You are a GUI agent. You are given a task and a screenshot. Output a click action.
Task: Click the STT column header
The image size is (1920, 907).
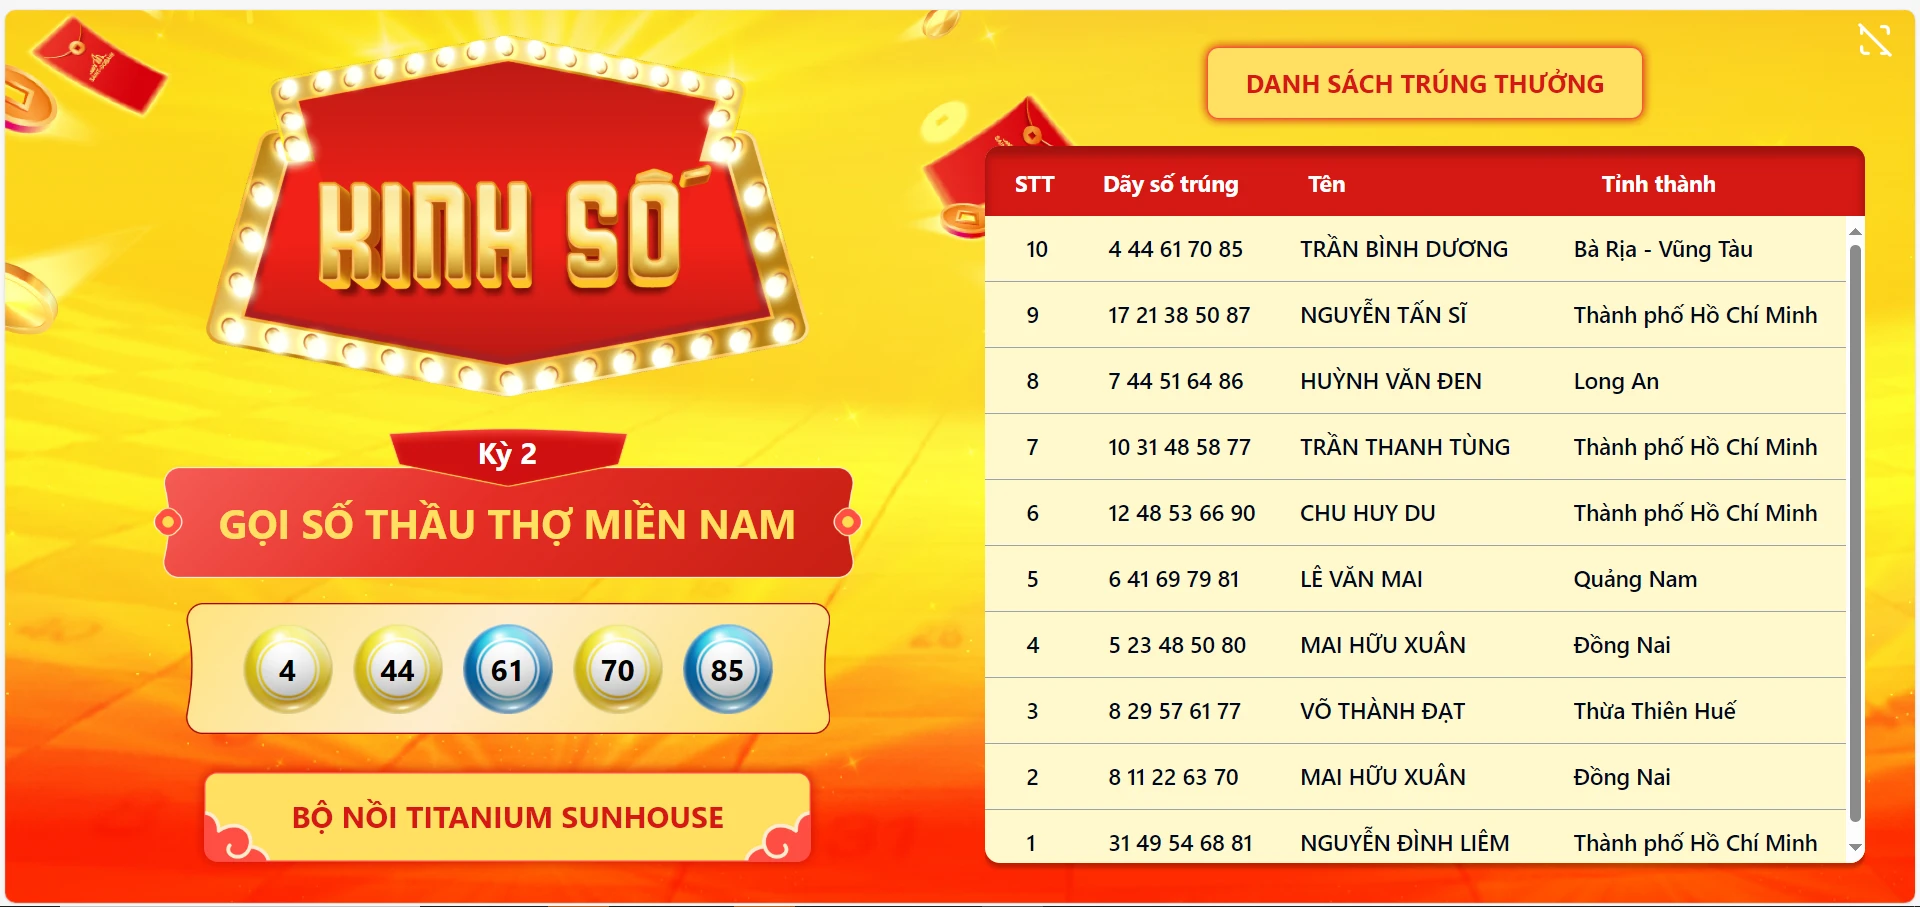[x=1035, y=184]
